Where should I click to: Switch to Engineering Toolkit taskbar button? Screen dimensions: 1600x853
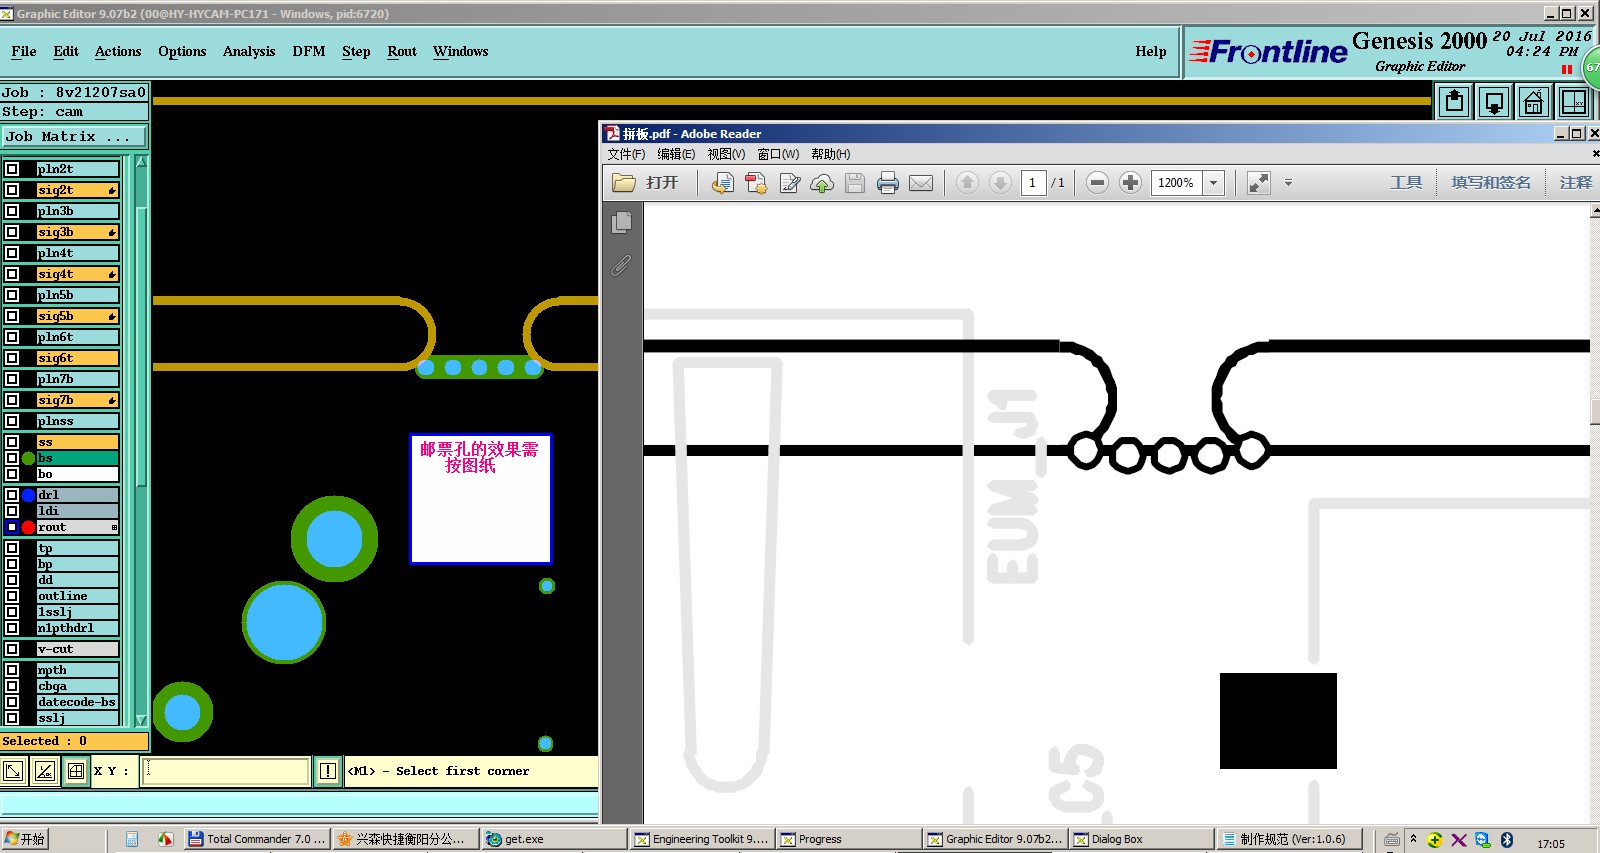tap(702, 839)
